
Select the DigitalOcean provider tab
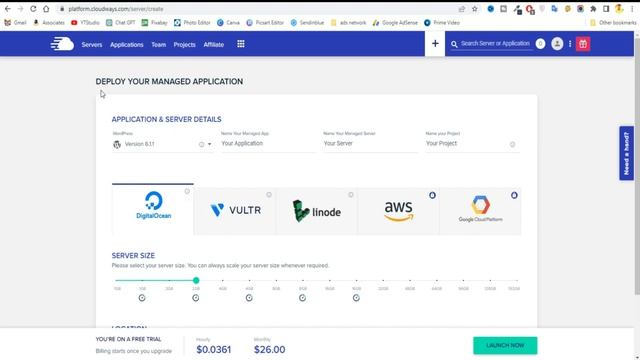click(x=153, y=209)
